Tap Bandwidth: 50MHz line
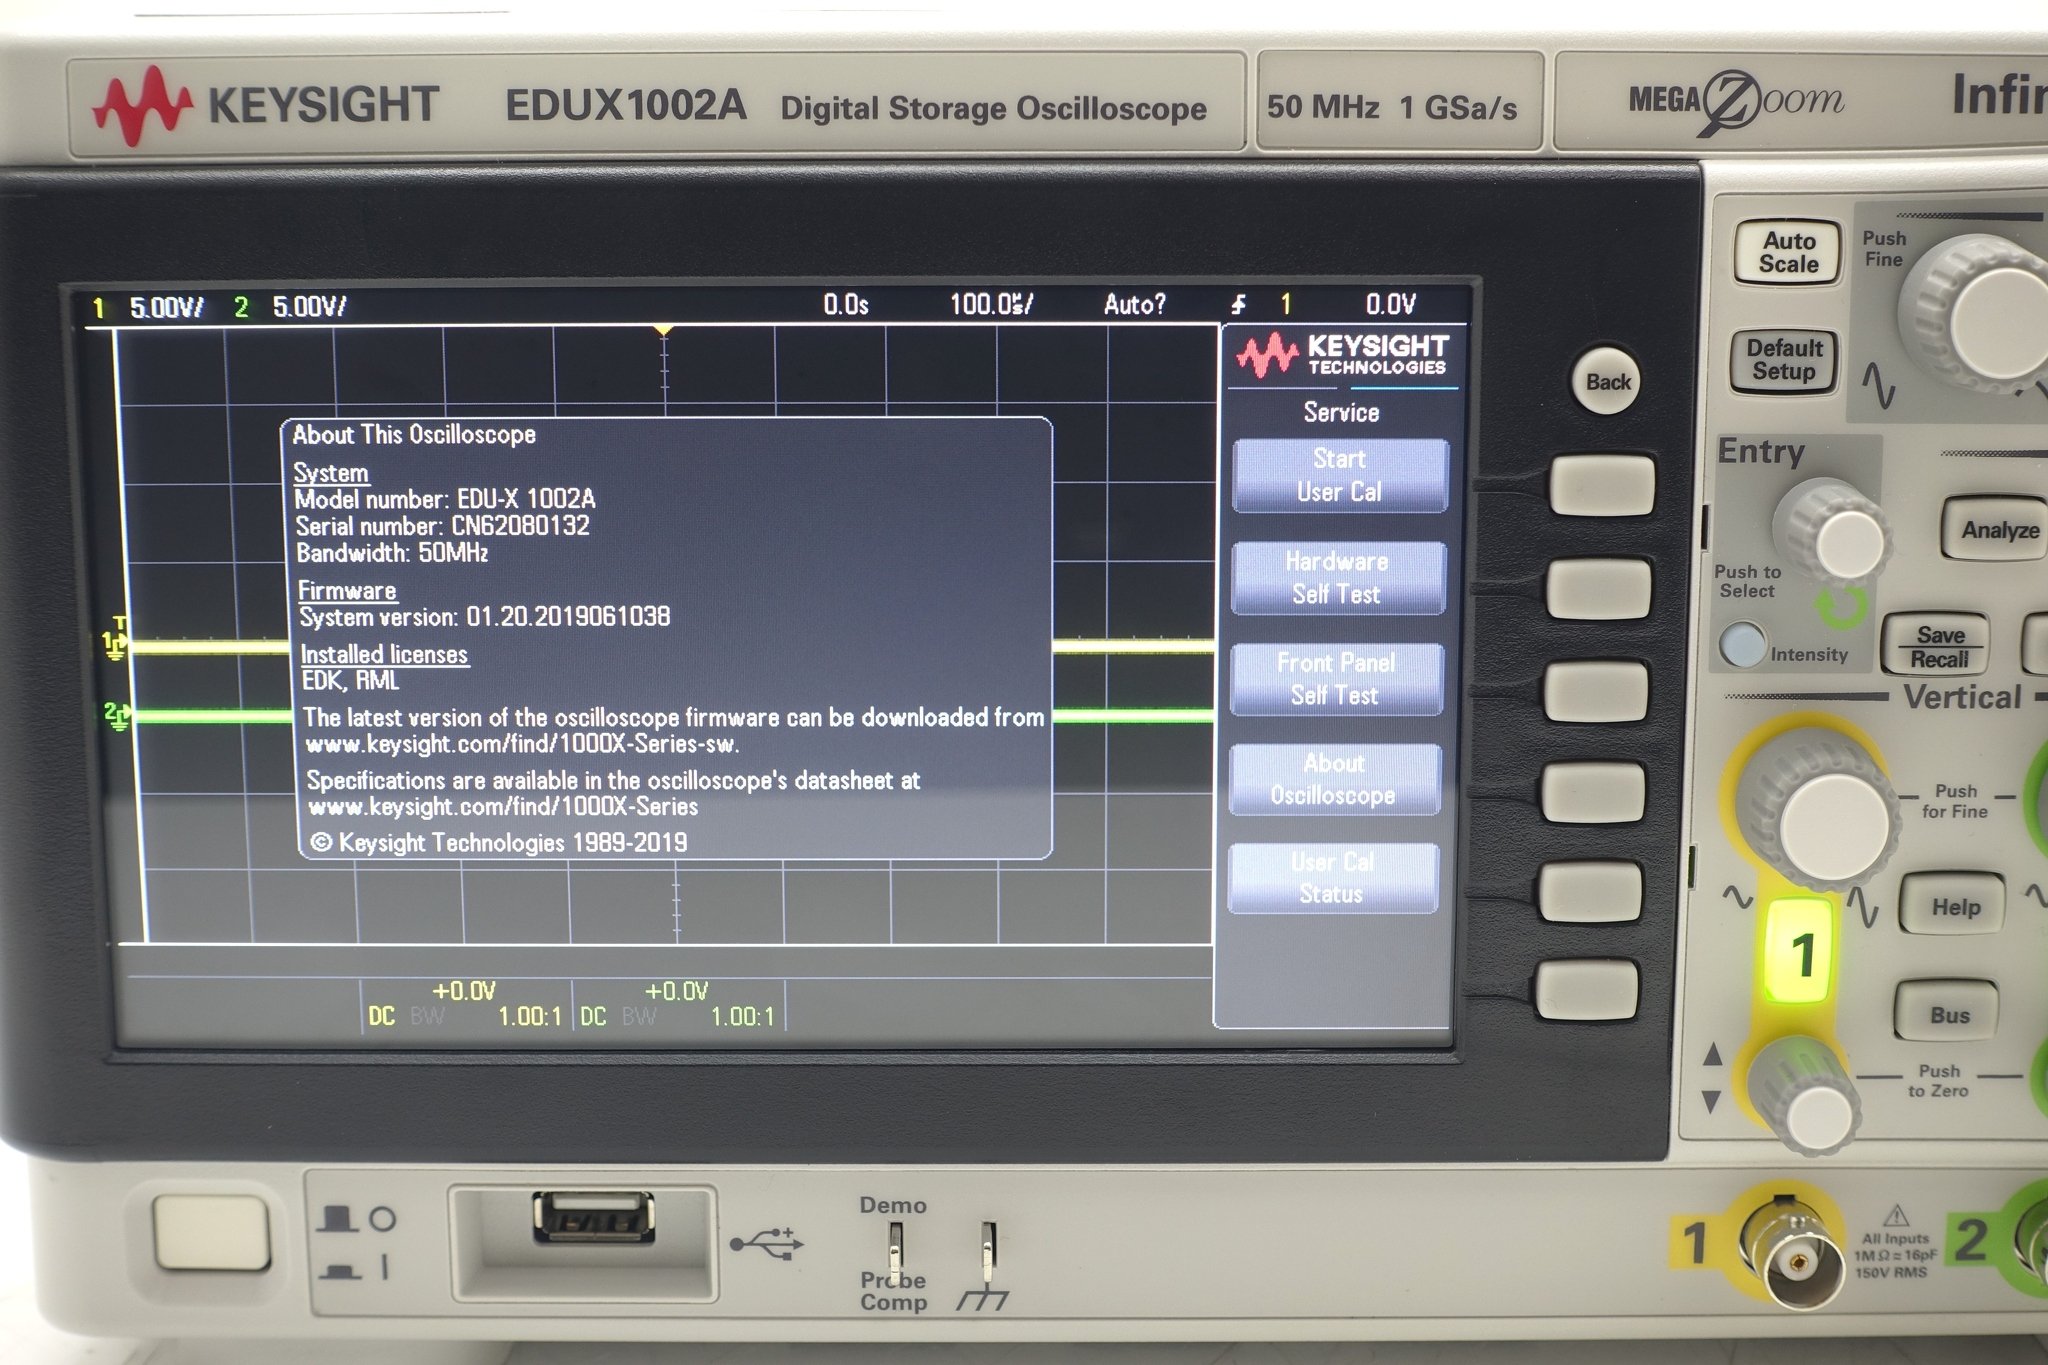Image resolution: width=2048 pixels, height=1365 pixels. (392, 553)
